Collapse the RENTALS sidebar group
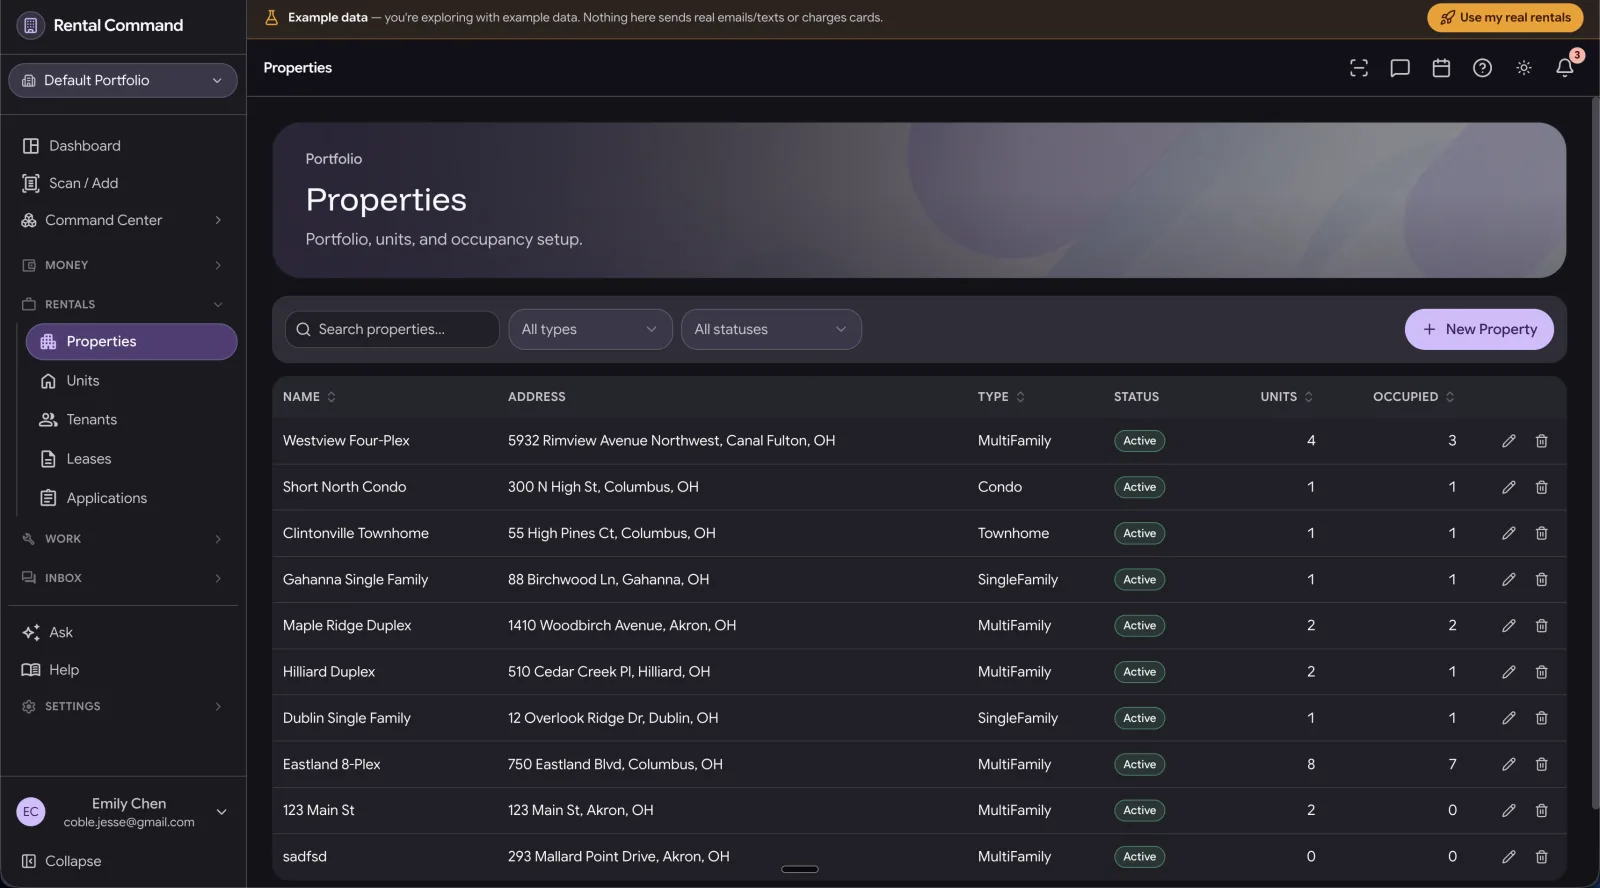 [123, 304]
